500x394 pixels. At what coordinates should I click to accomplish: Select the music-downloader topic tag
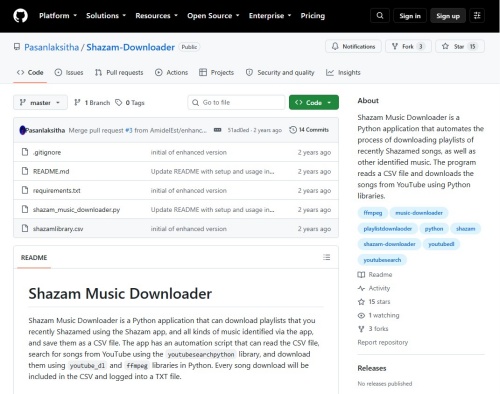tap(419, 213)
